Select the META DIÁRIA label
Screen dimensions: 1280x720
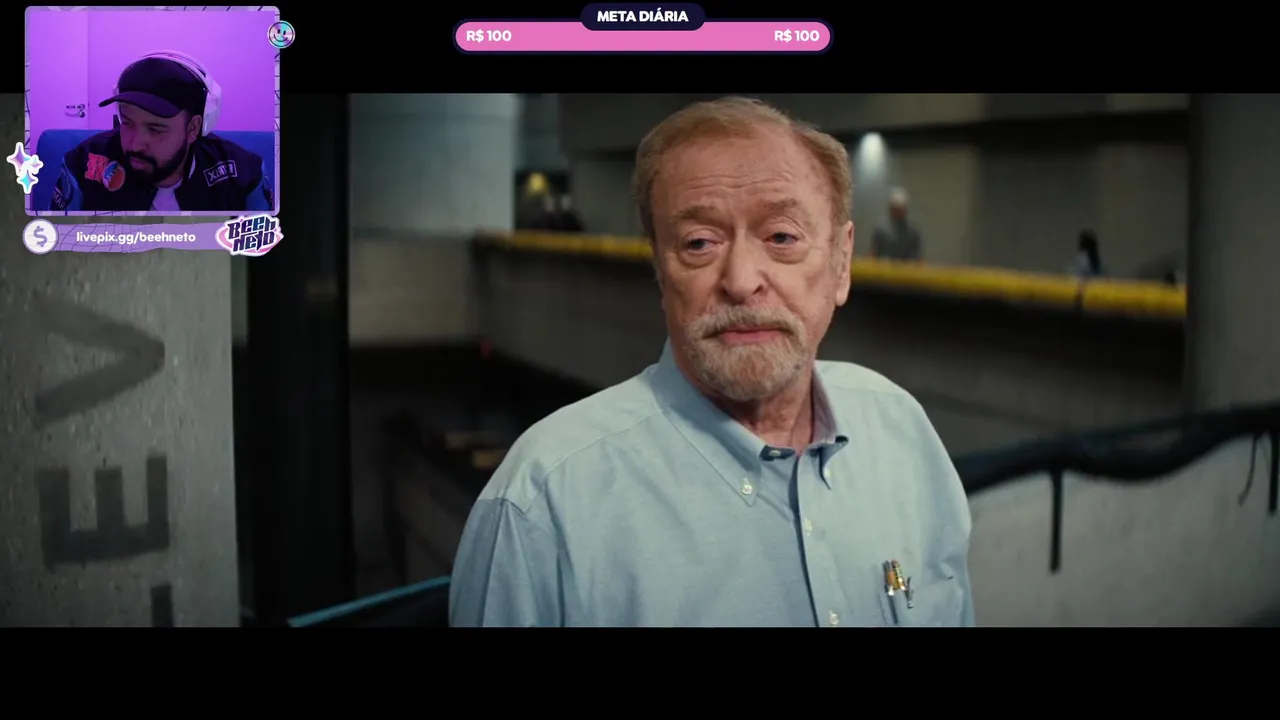[642, 16]
